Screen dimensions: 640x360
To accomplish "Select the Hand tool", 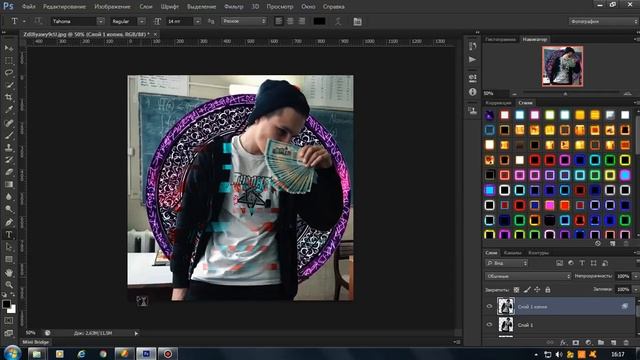I will (x=9, y=272).
